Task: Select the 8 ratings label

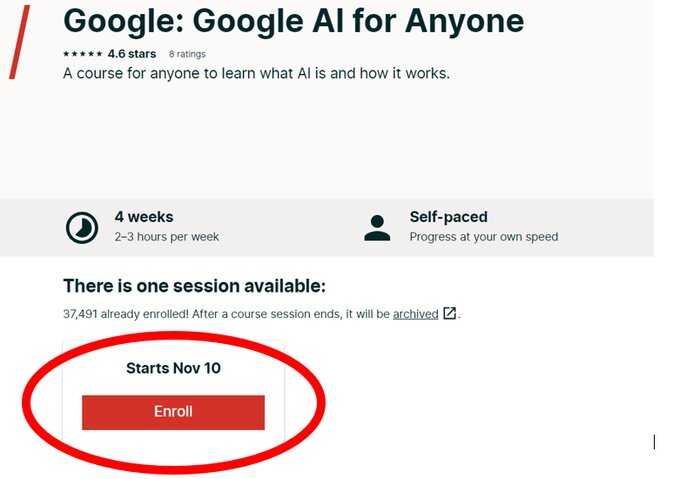Action: 187,54
